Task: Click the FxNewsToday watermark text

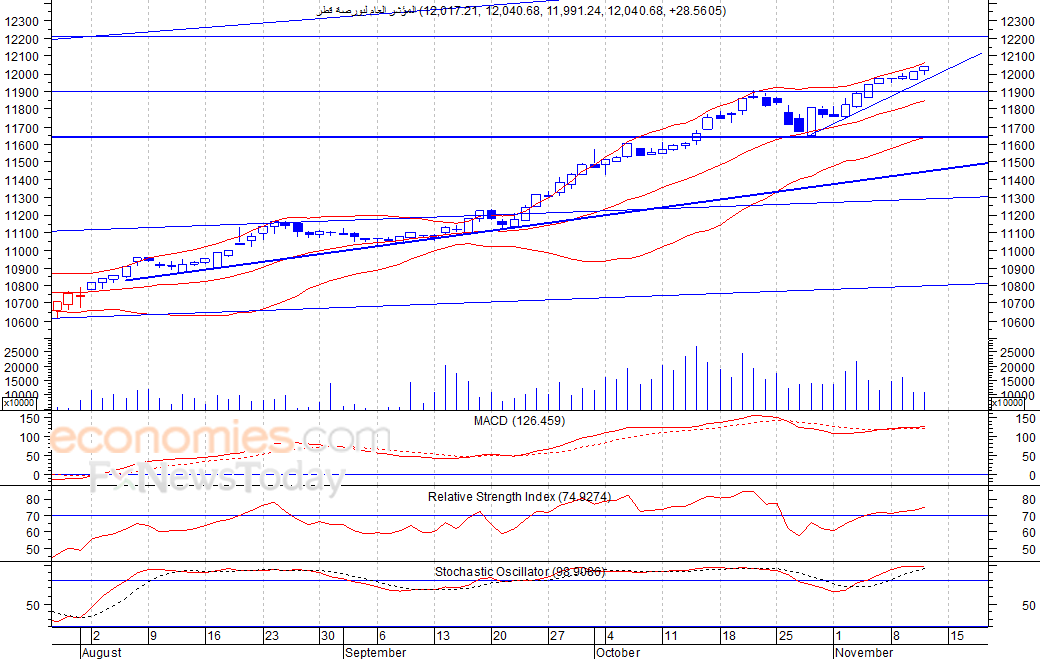Action: [217, 476]
